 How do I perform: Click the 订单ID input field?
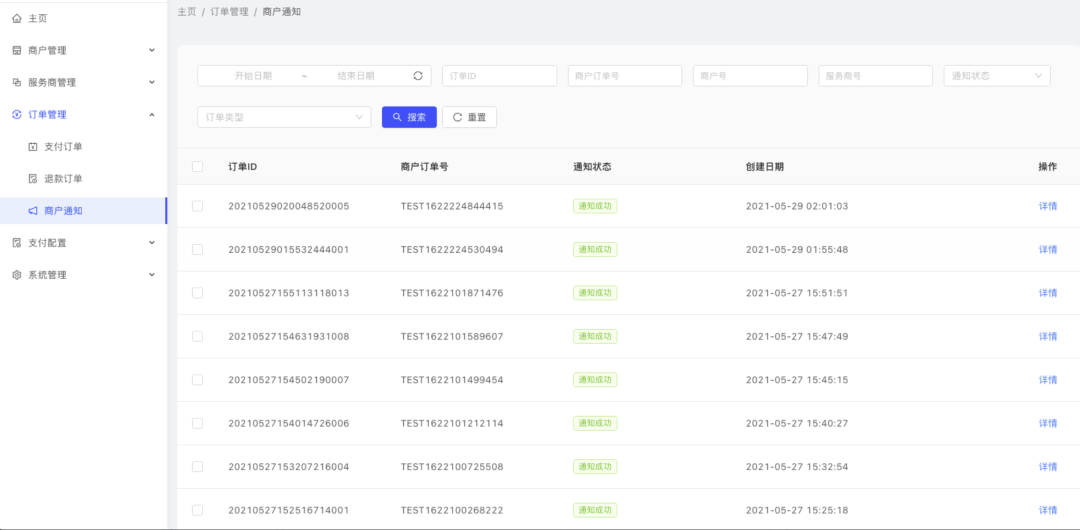coord(499,76)
